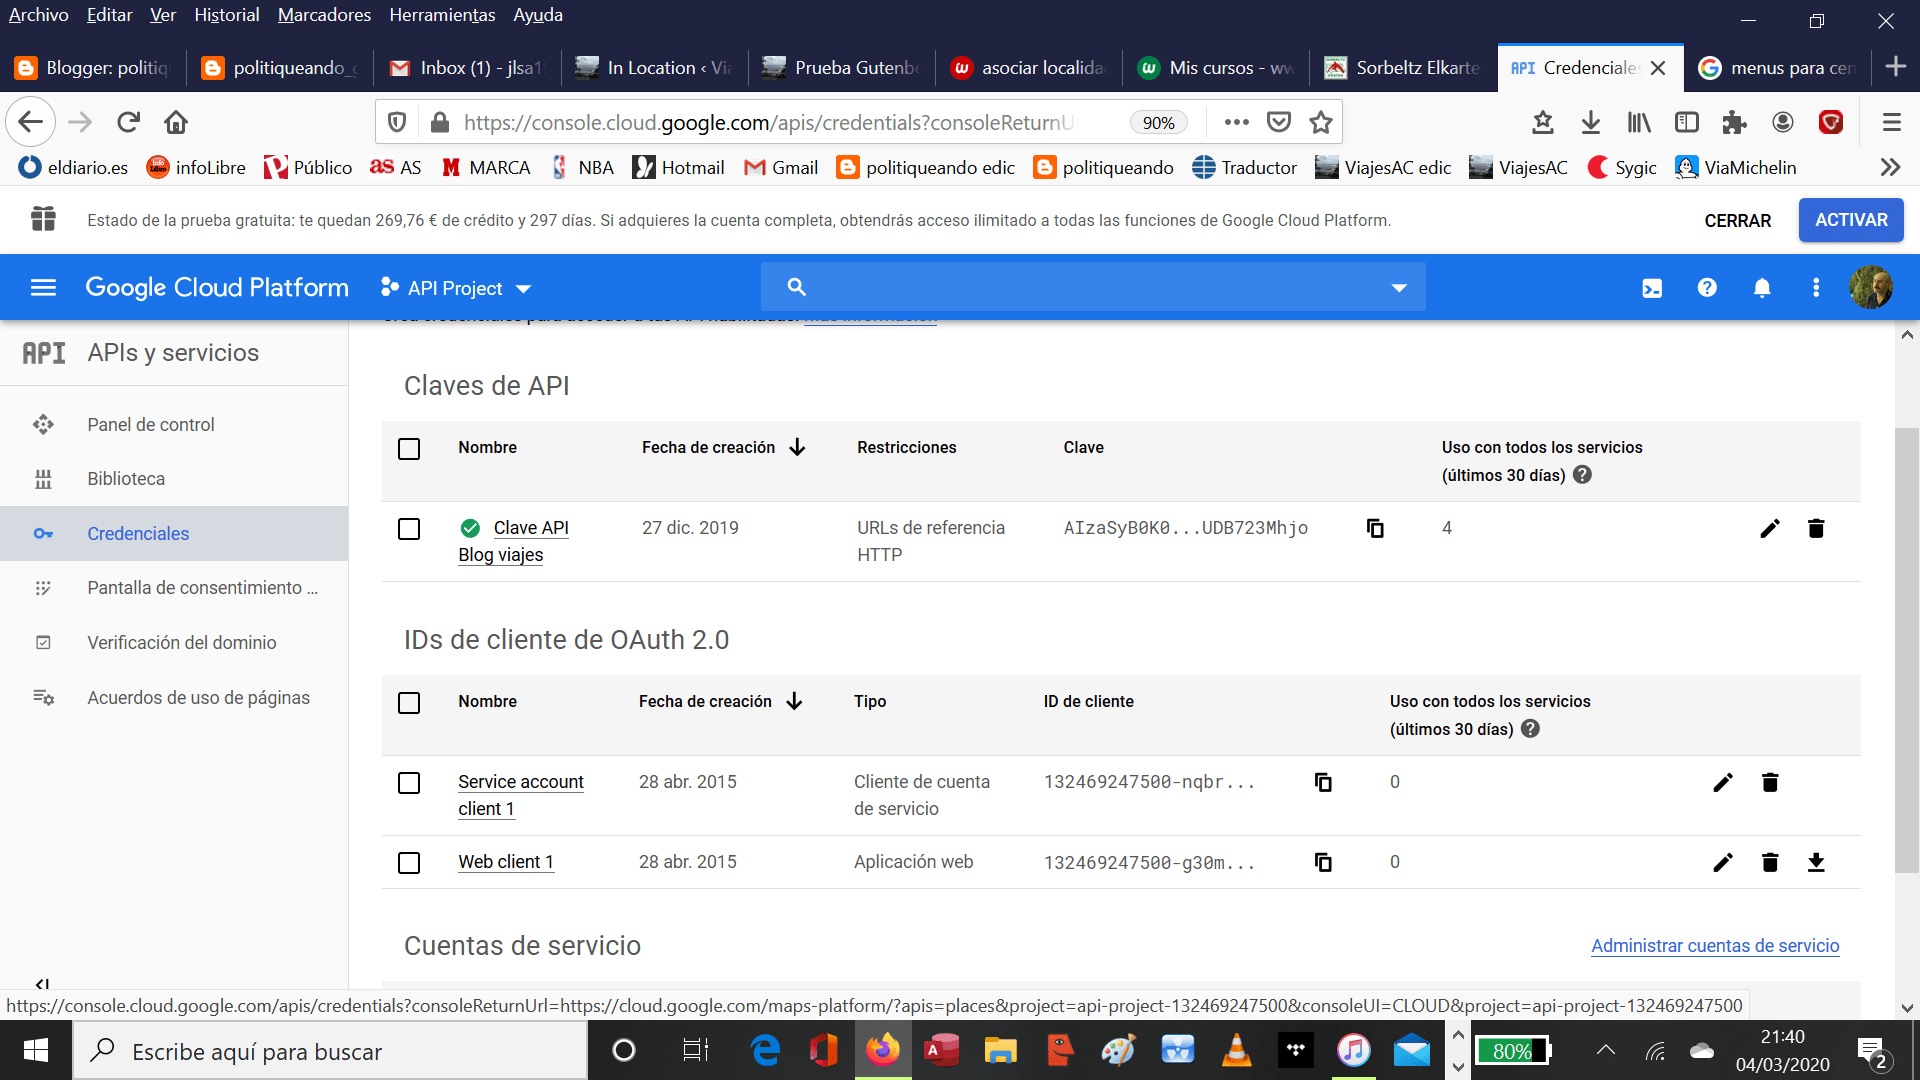The width and height of the screenshot is (1920, 1080).
Task: Open the user account avatar
Action: point(1870,288)
